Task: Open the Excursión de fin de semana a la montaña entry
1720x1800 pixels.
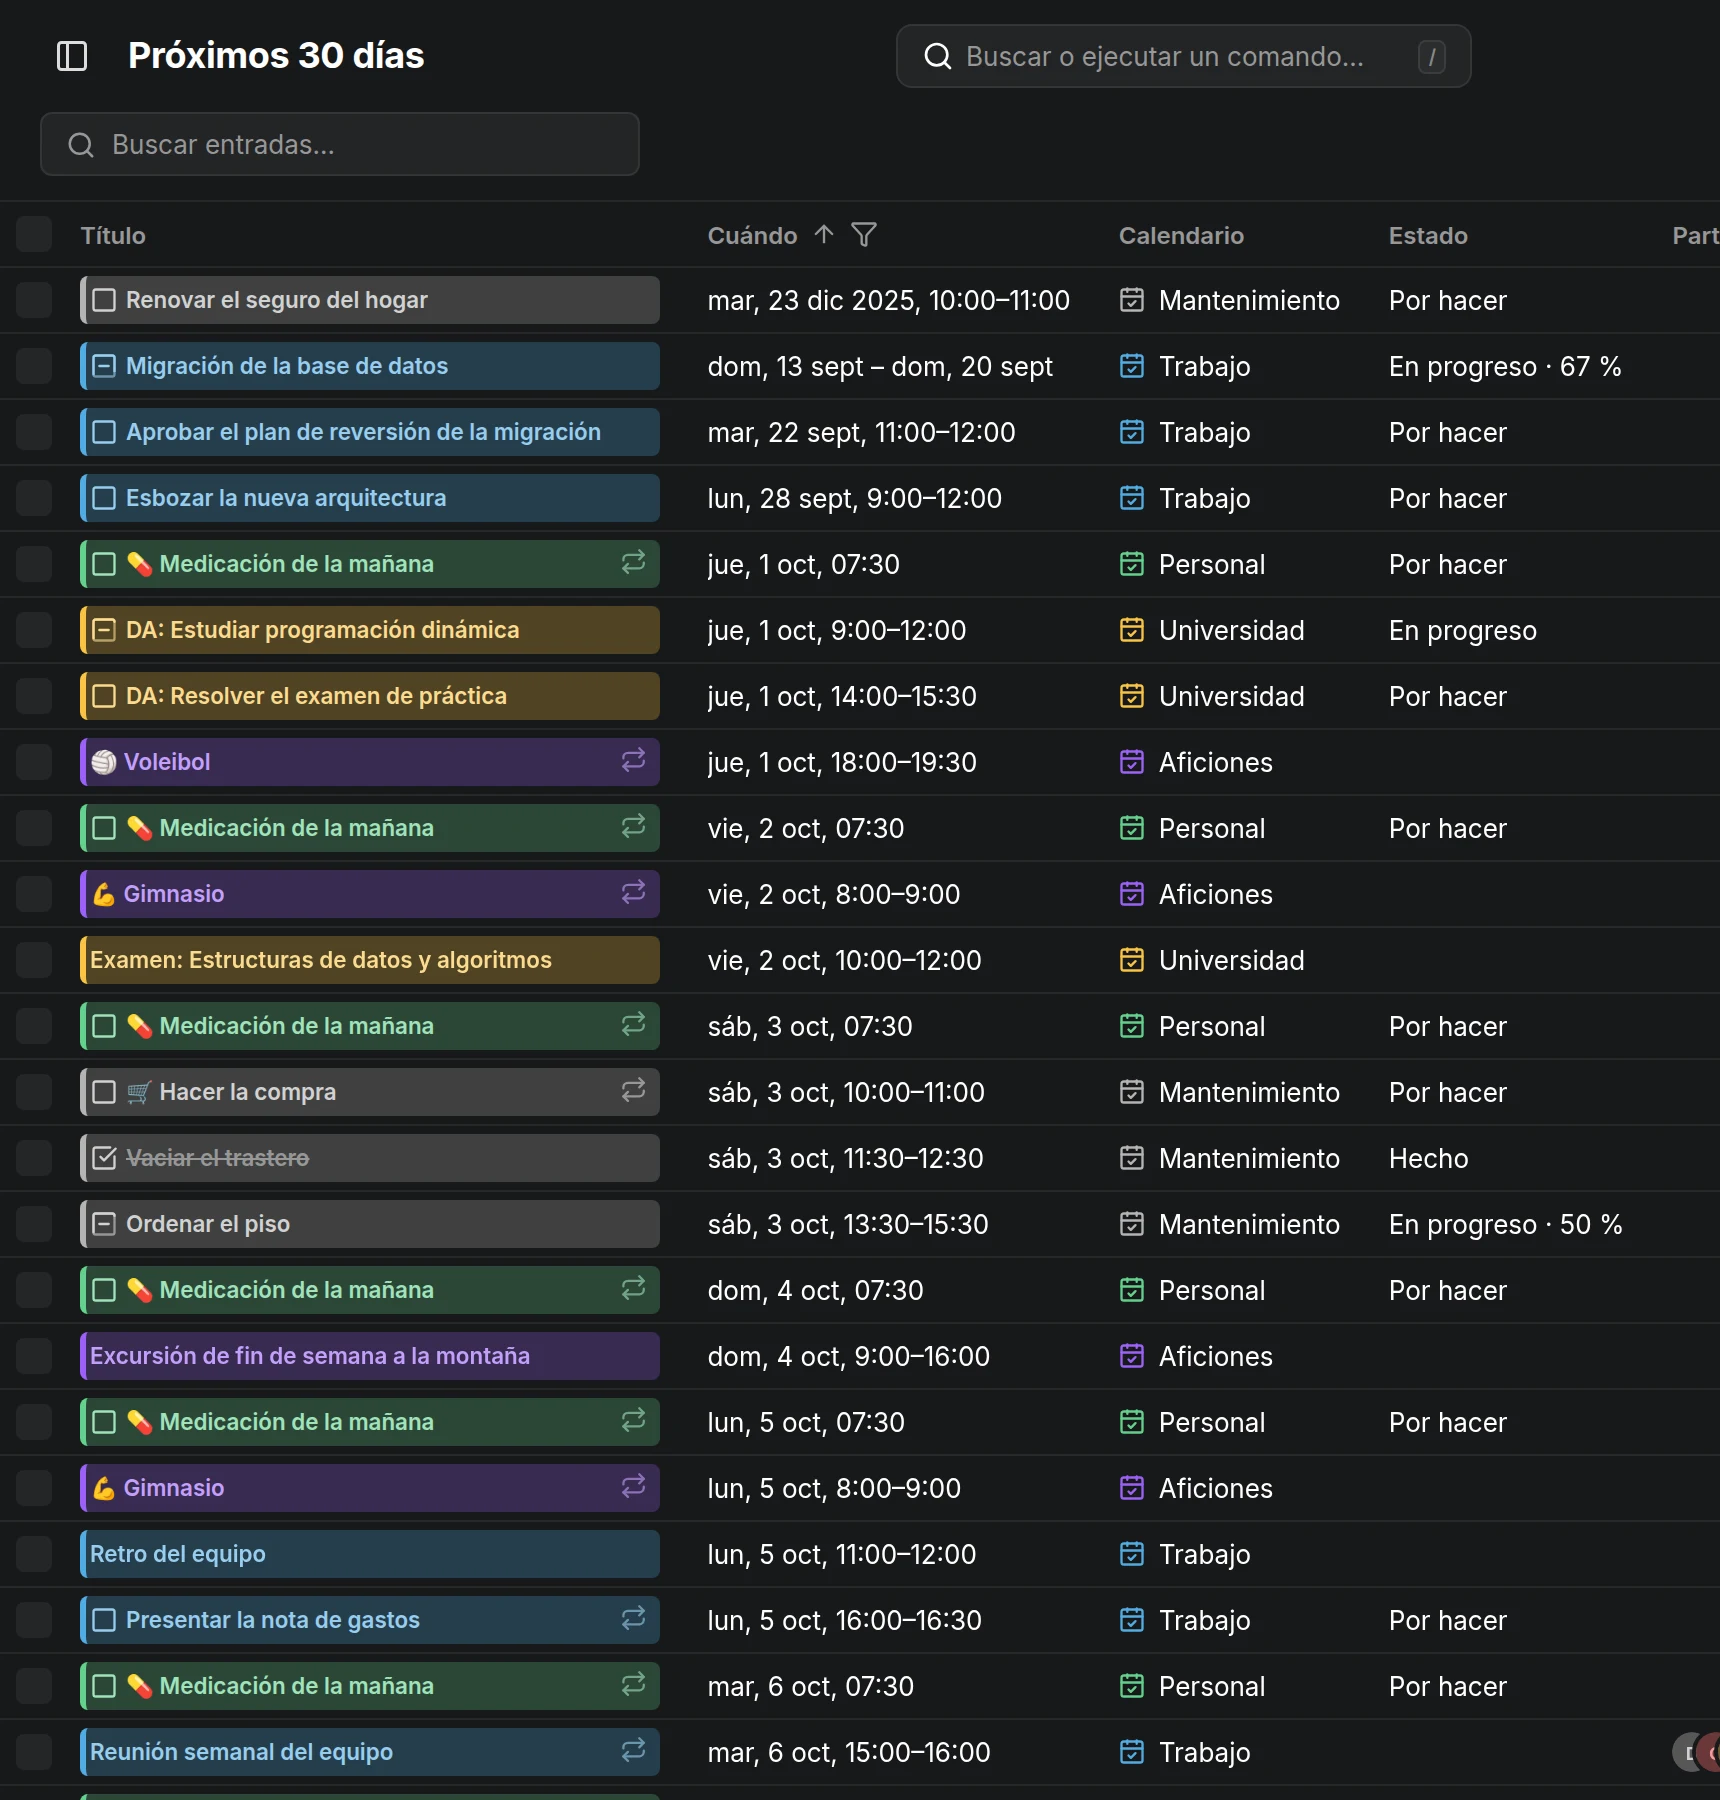Action: tap(370, 1356)
